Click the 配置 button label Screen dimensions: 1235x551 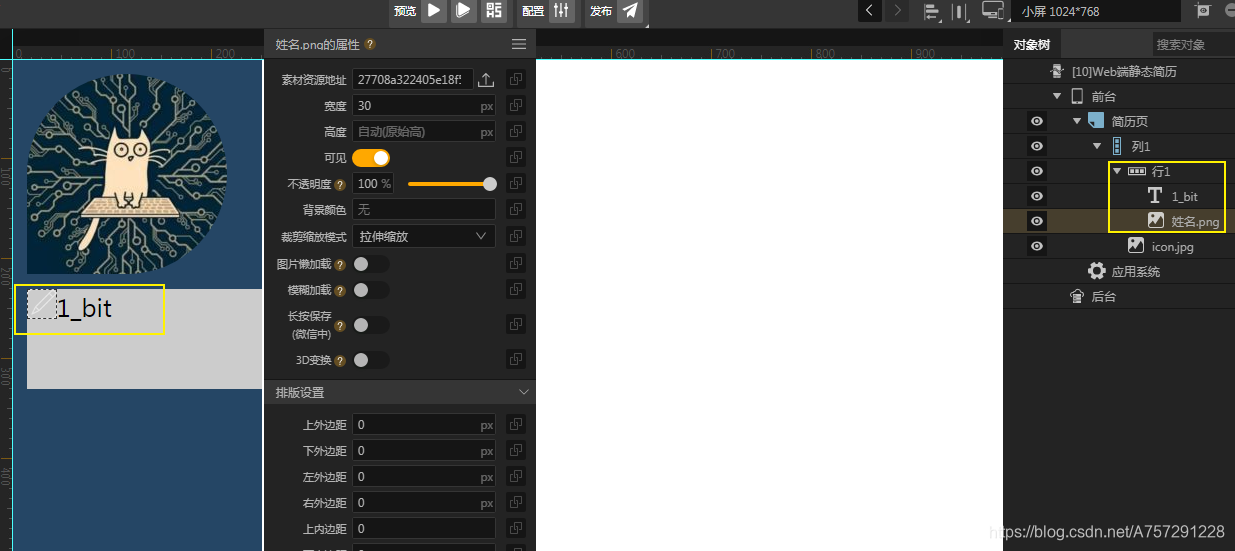click(533, 11)
